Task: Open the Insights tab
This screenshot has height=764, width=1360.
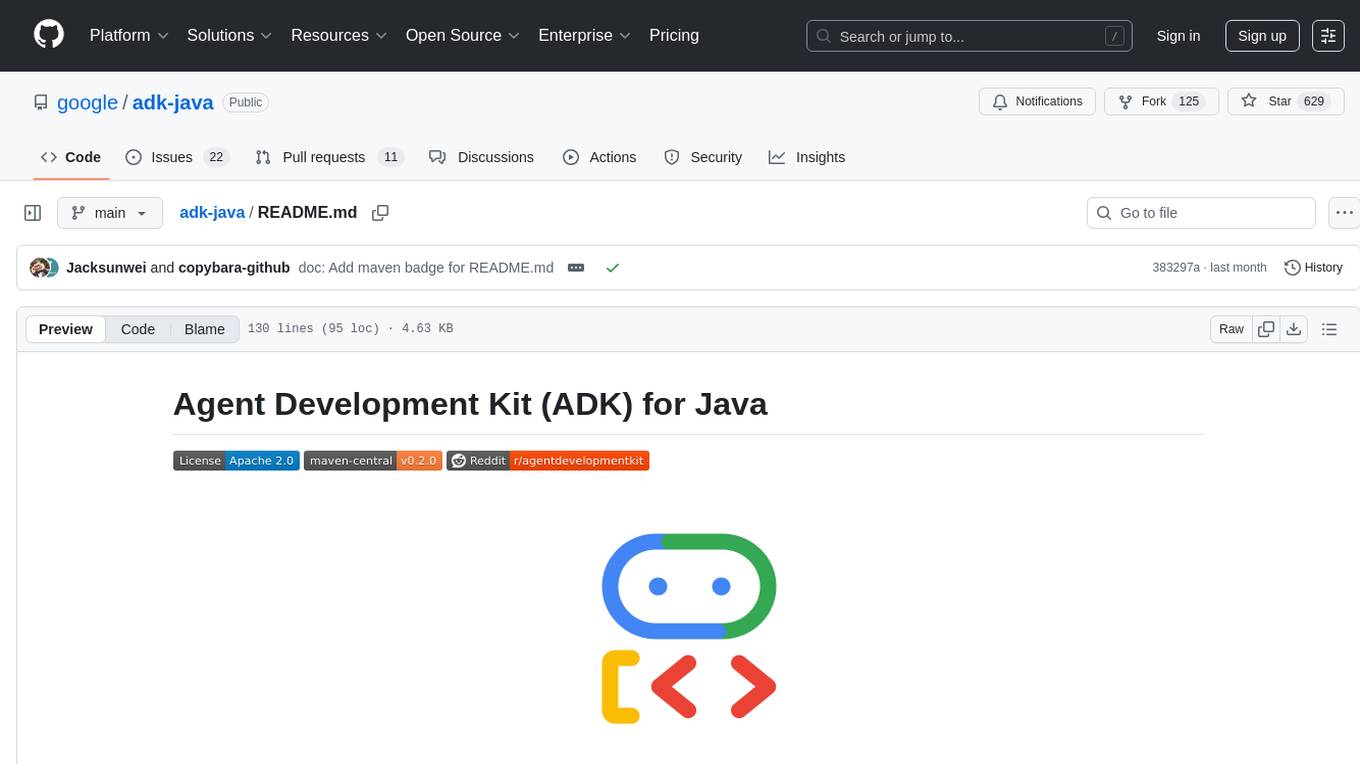Action: pos(807,157)
